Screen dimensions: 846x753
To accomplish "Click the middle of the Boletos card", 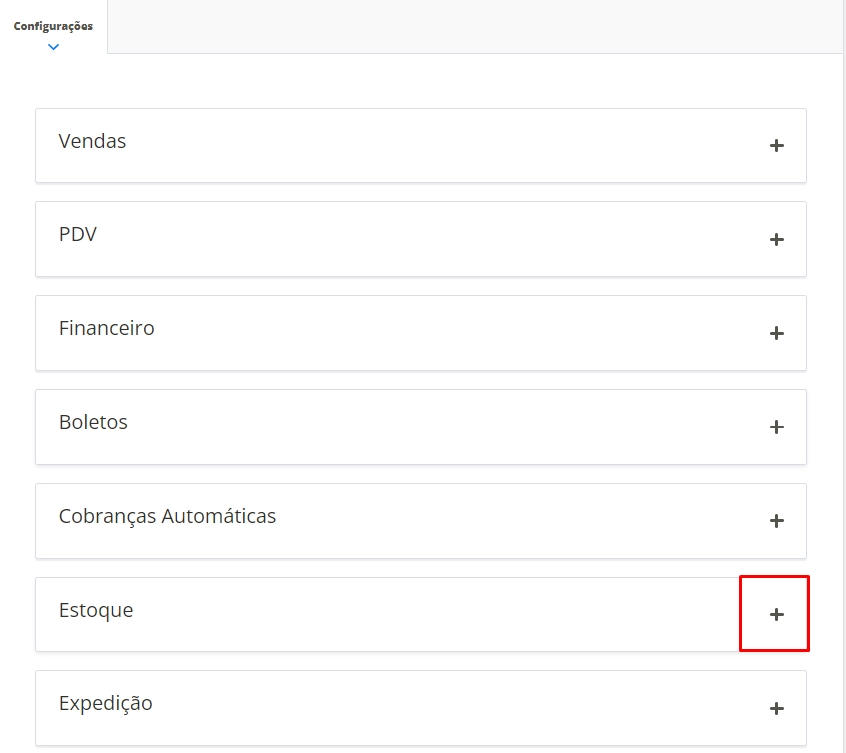I will point(420,427).
